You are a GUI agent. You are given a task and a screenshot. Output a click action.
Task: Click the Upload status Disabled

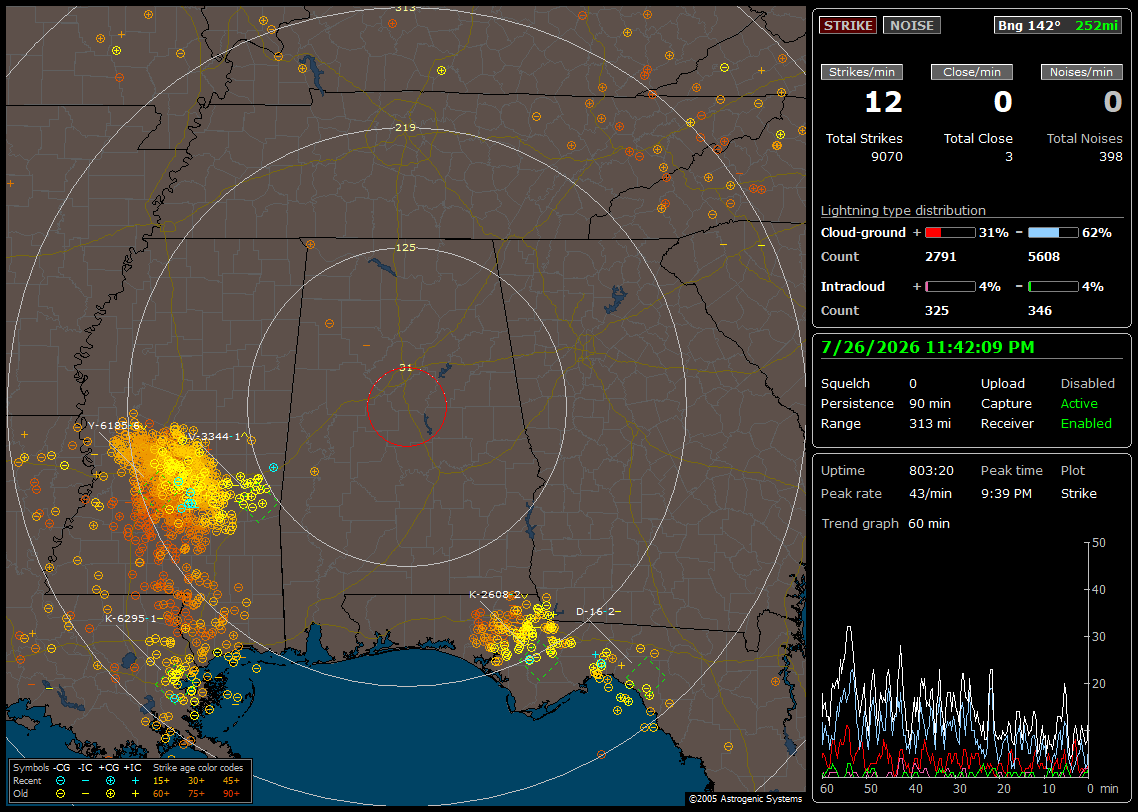(x=1087, y=384)
